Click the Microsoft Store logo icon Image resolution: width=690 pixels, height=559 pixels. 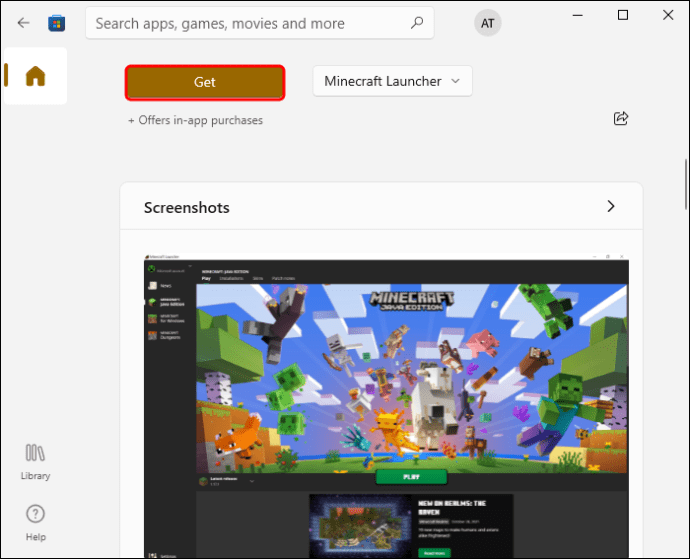tap(56, 23)
